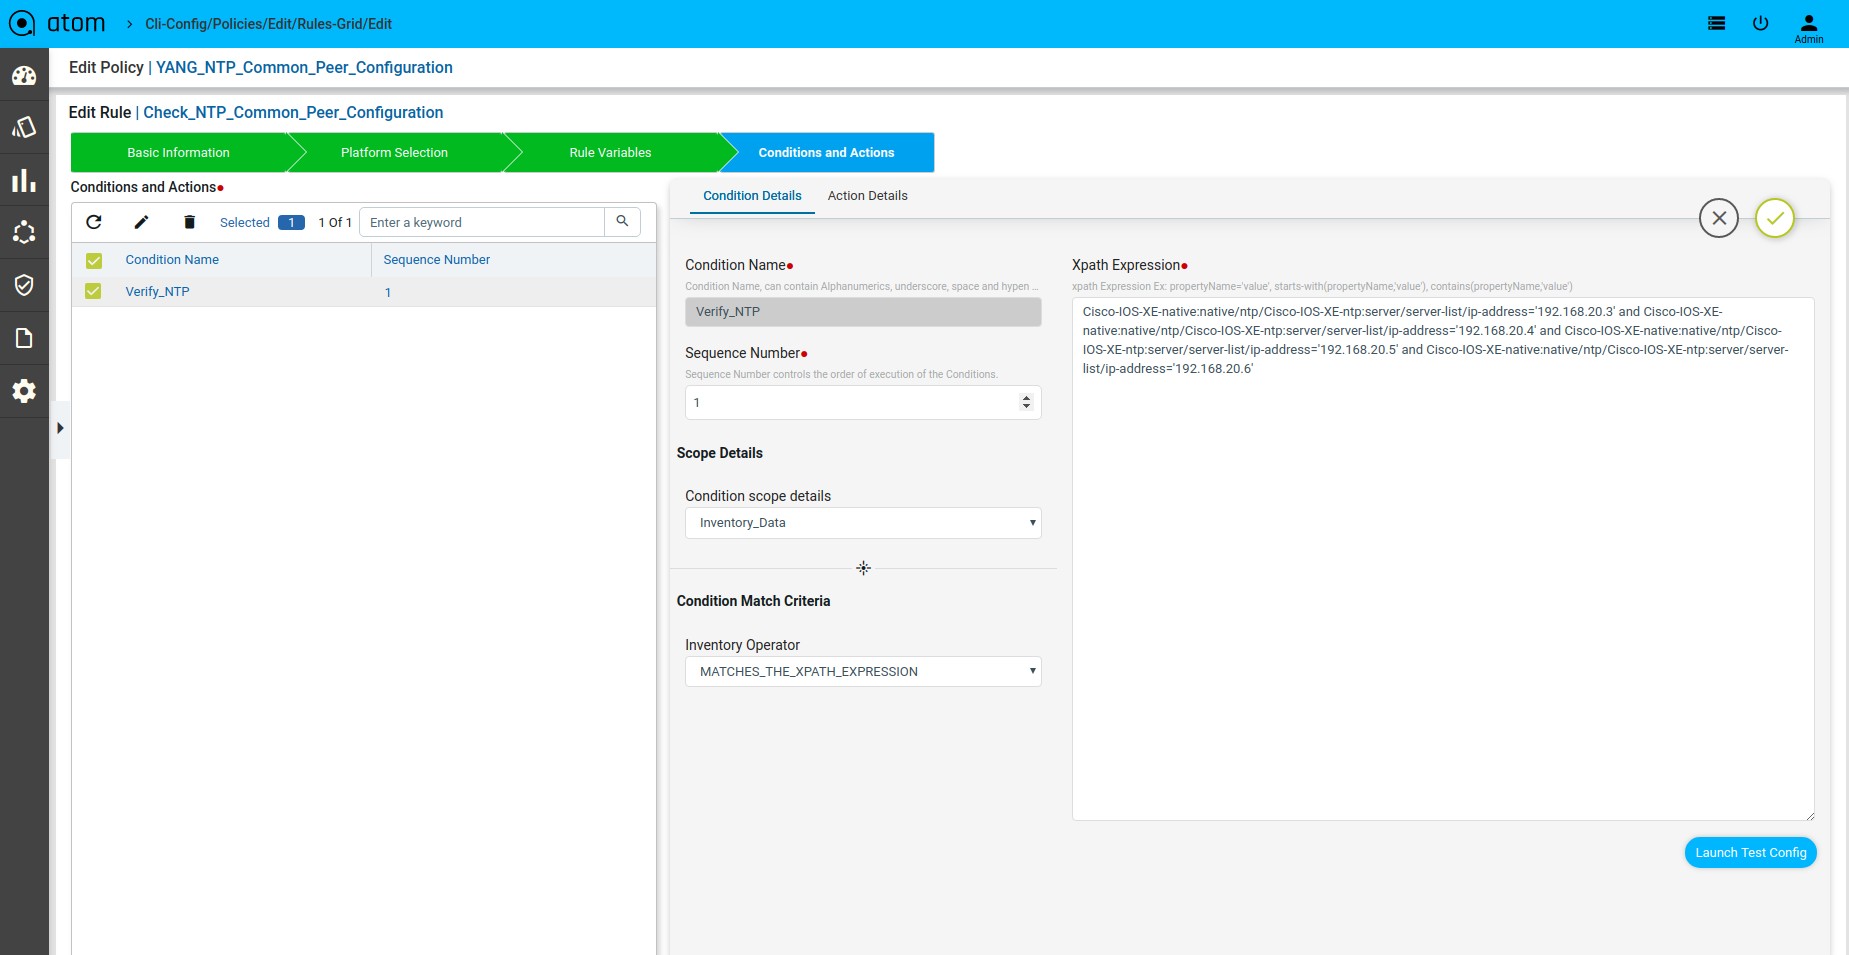Click the Sequence Number stepper arrows
The width and height of the screenshot is (1849, 955).
1026,402
